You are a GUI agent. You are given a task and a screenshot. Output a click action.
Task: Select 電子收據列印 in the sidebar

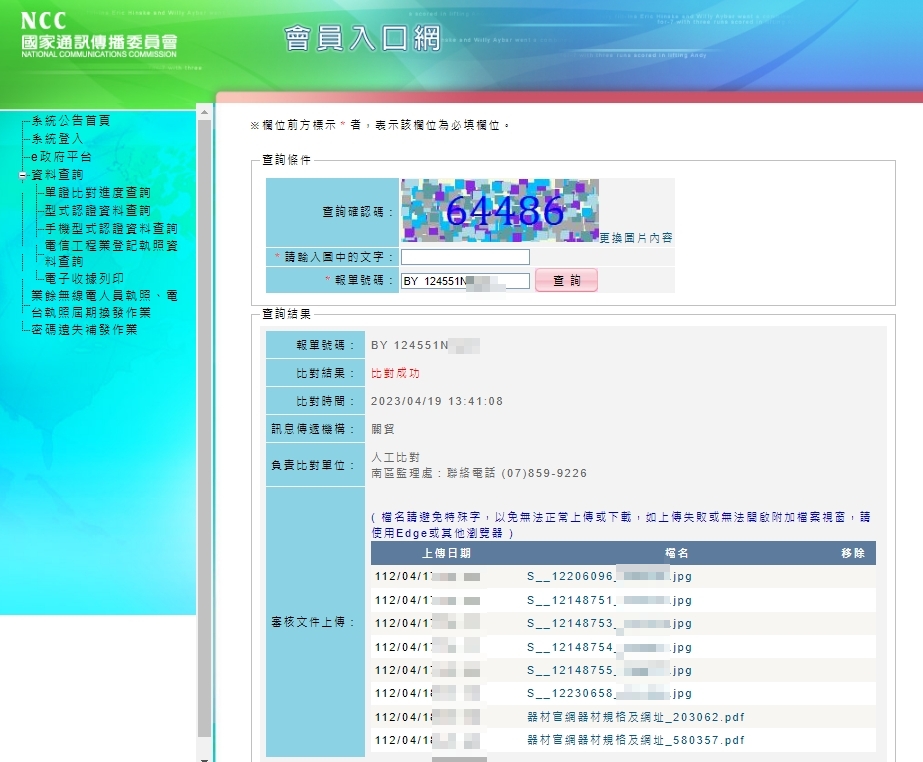point(84,278)
